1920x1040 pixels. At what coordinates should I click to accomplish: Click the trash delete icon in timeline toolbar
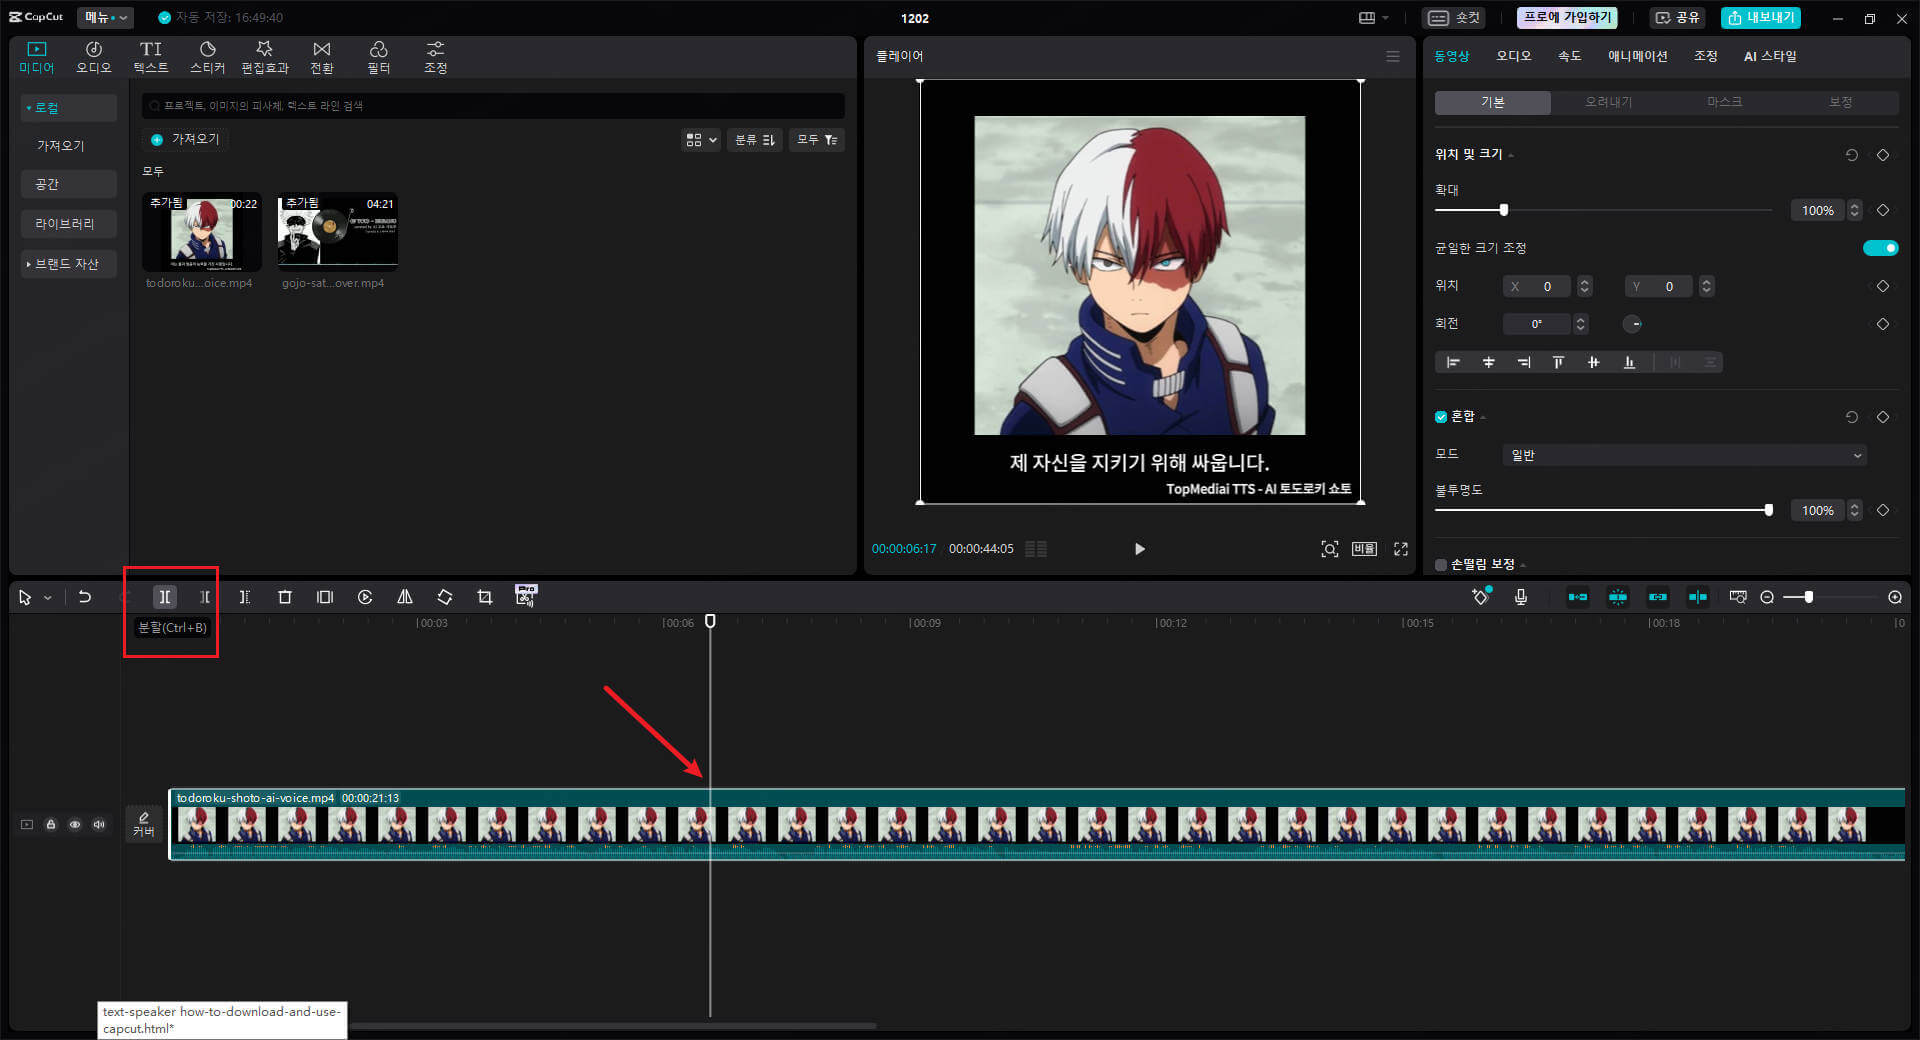[x=284, y=597]
